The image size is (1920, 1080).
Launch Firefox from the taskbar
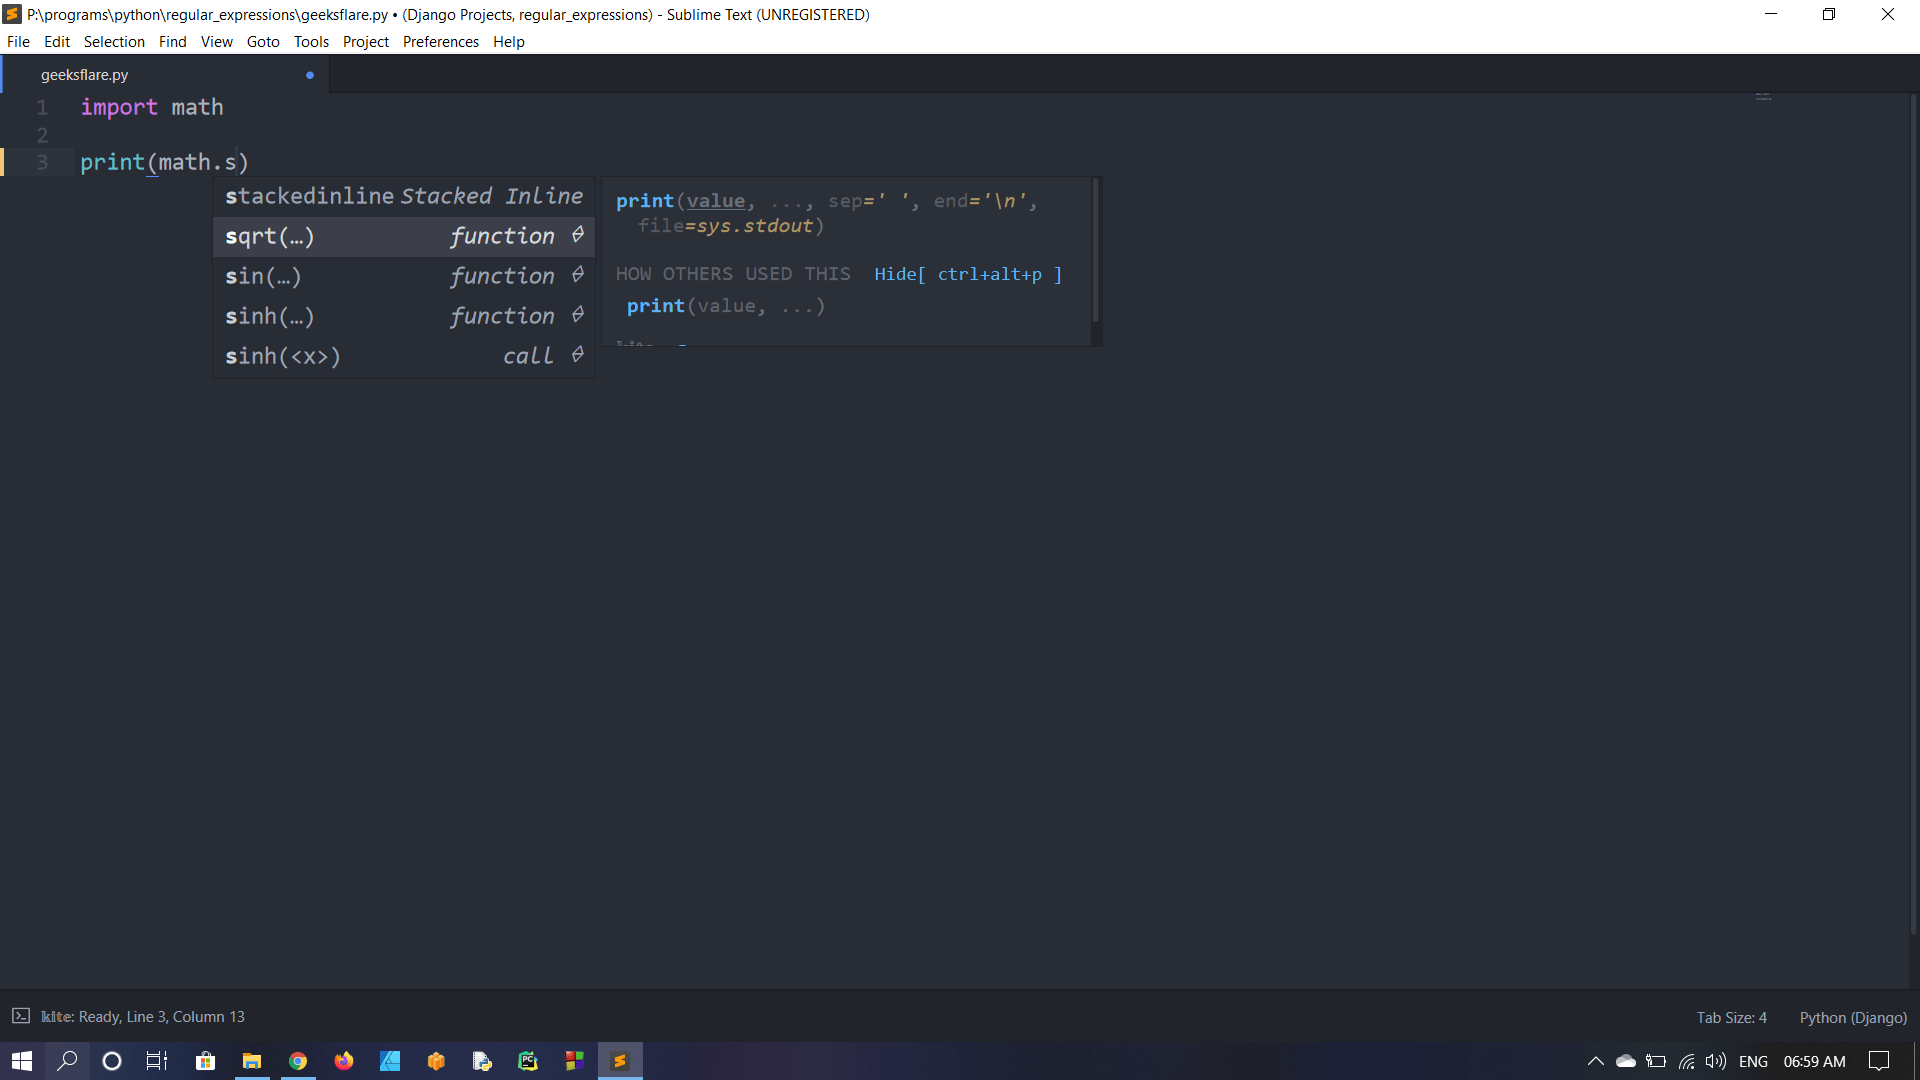click(344, 1061)
